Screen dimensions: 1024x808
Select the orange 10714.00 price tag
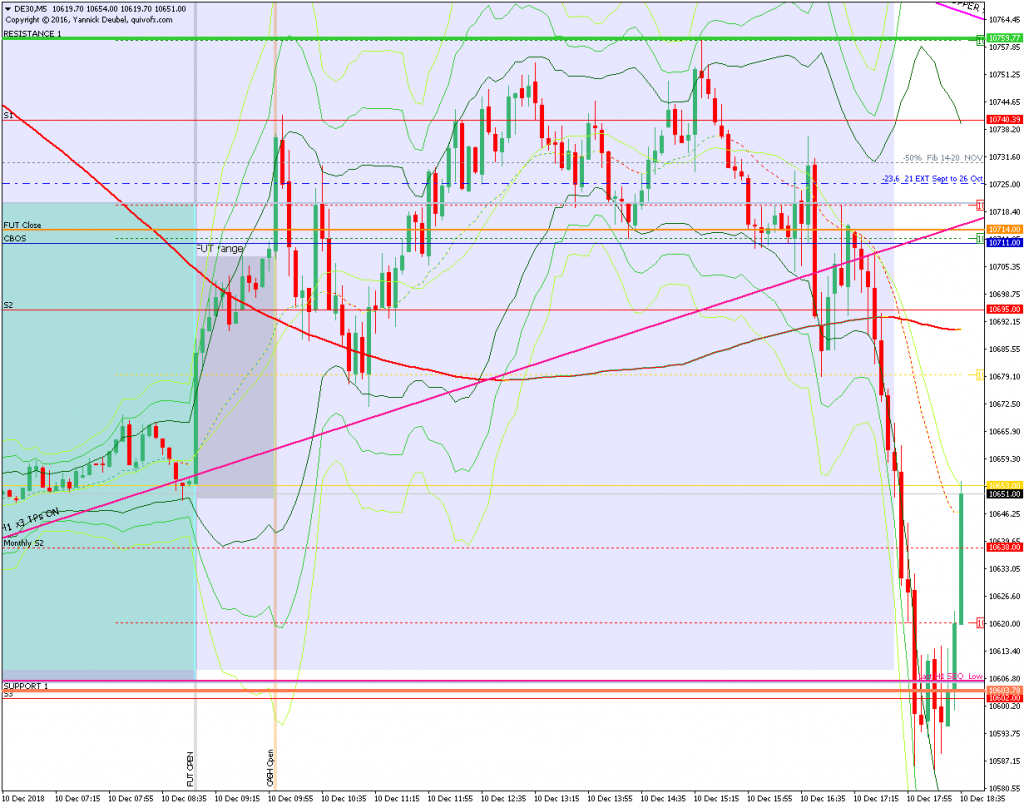pos(1003,229)
